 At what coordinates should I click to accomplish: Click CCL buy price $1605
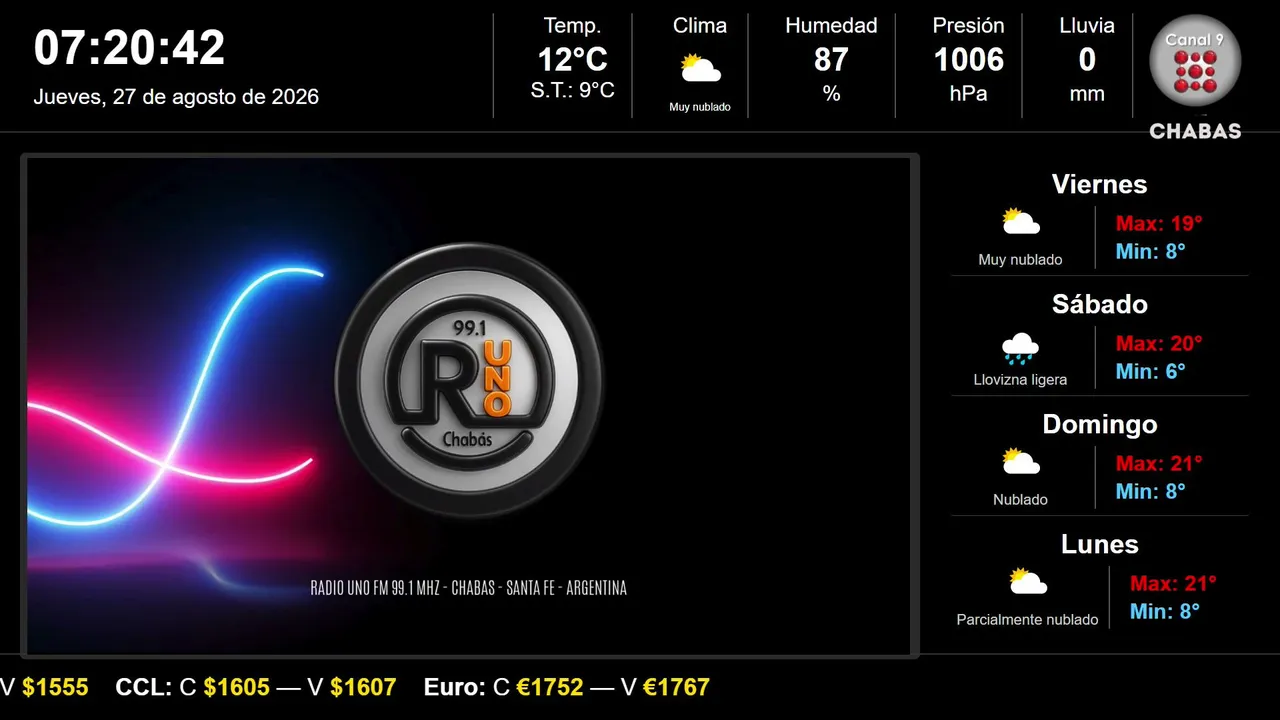pyautogui.click(x=237, y=687)
